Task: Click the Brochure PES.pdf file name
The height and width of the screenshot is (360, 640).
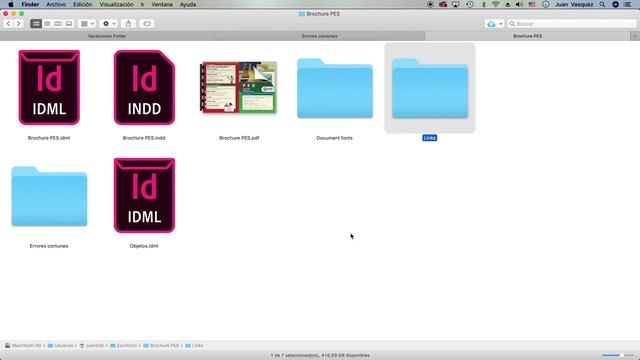Action: point(239,138)
